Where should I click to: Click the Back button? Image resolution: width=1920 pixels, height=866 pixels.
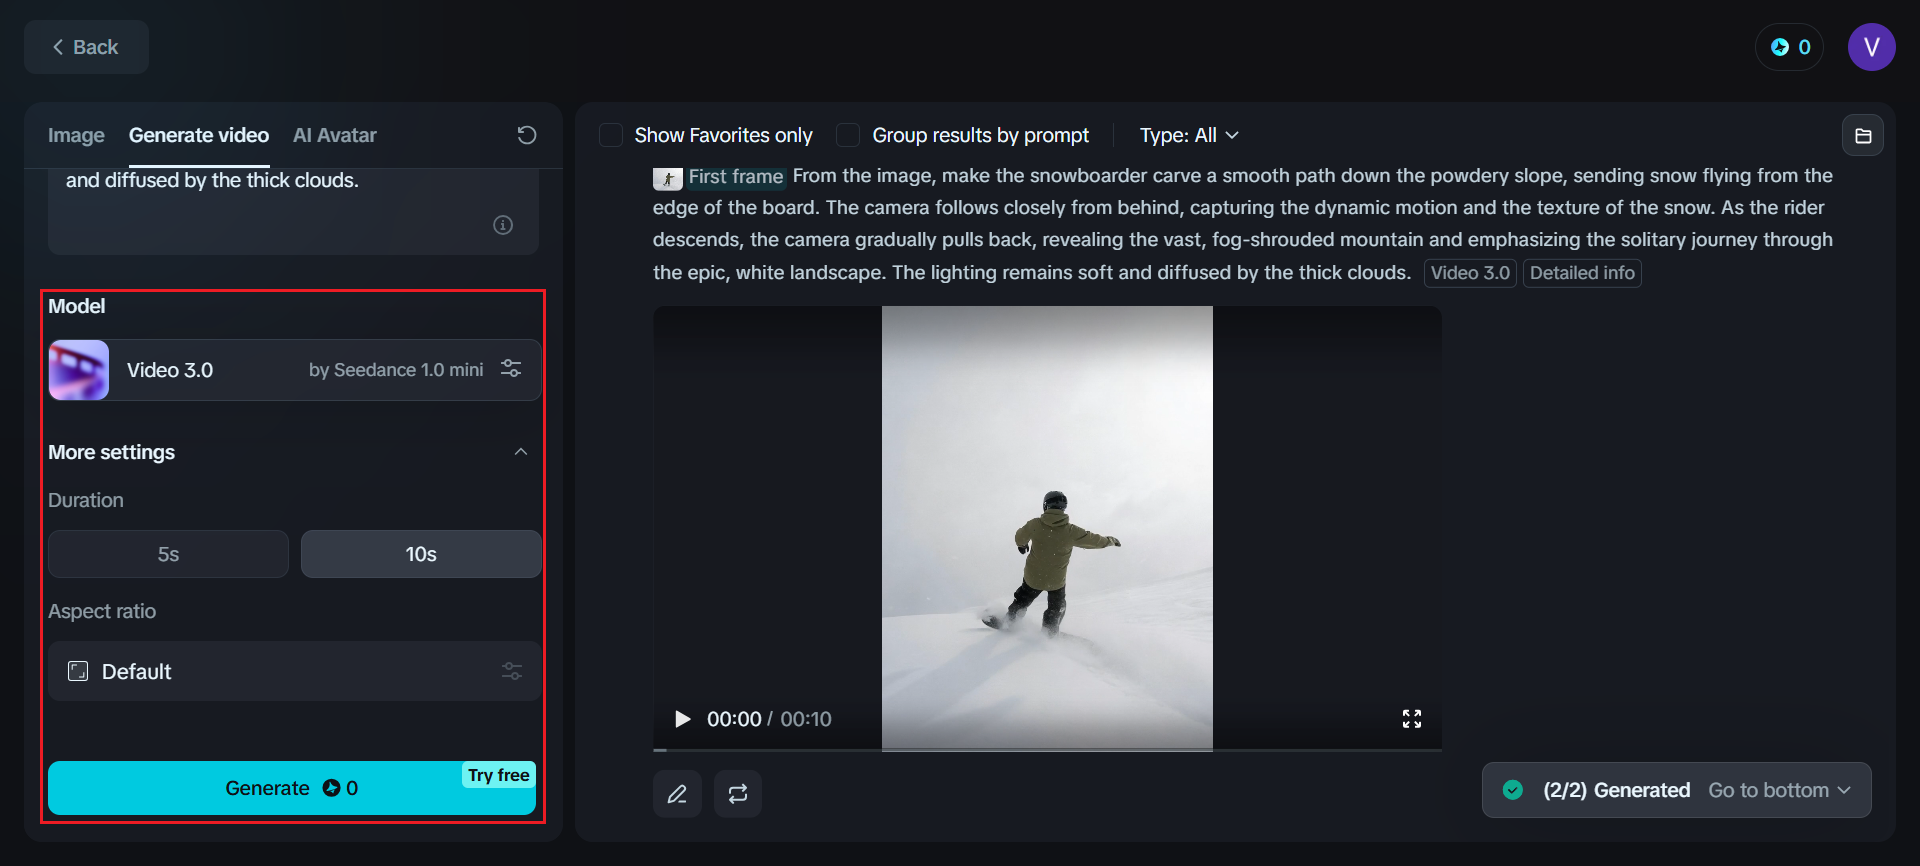point(86,47)
